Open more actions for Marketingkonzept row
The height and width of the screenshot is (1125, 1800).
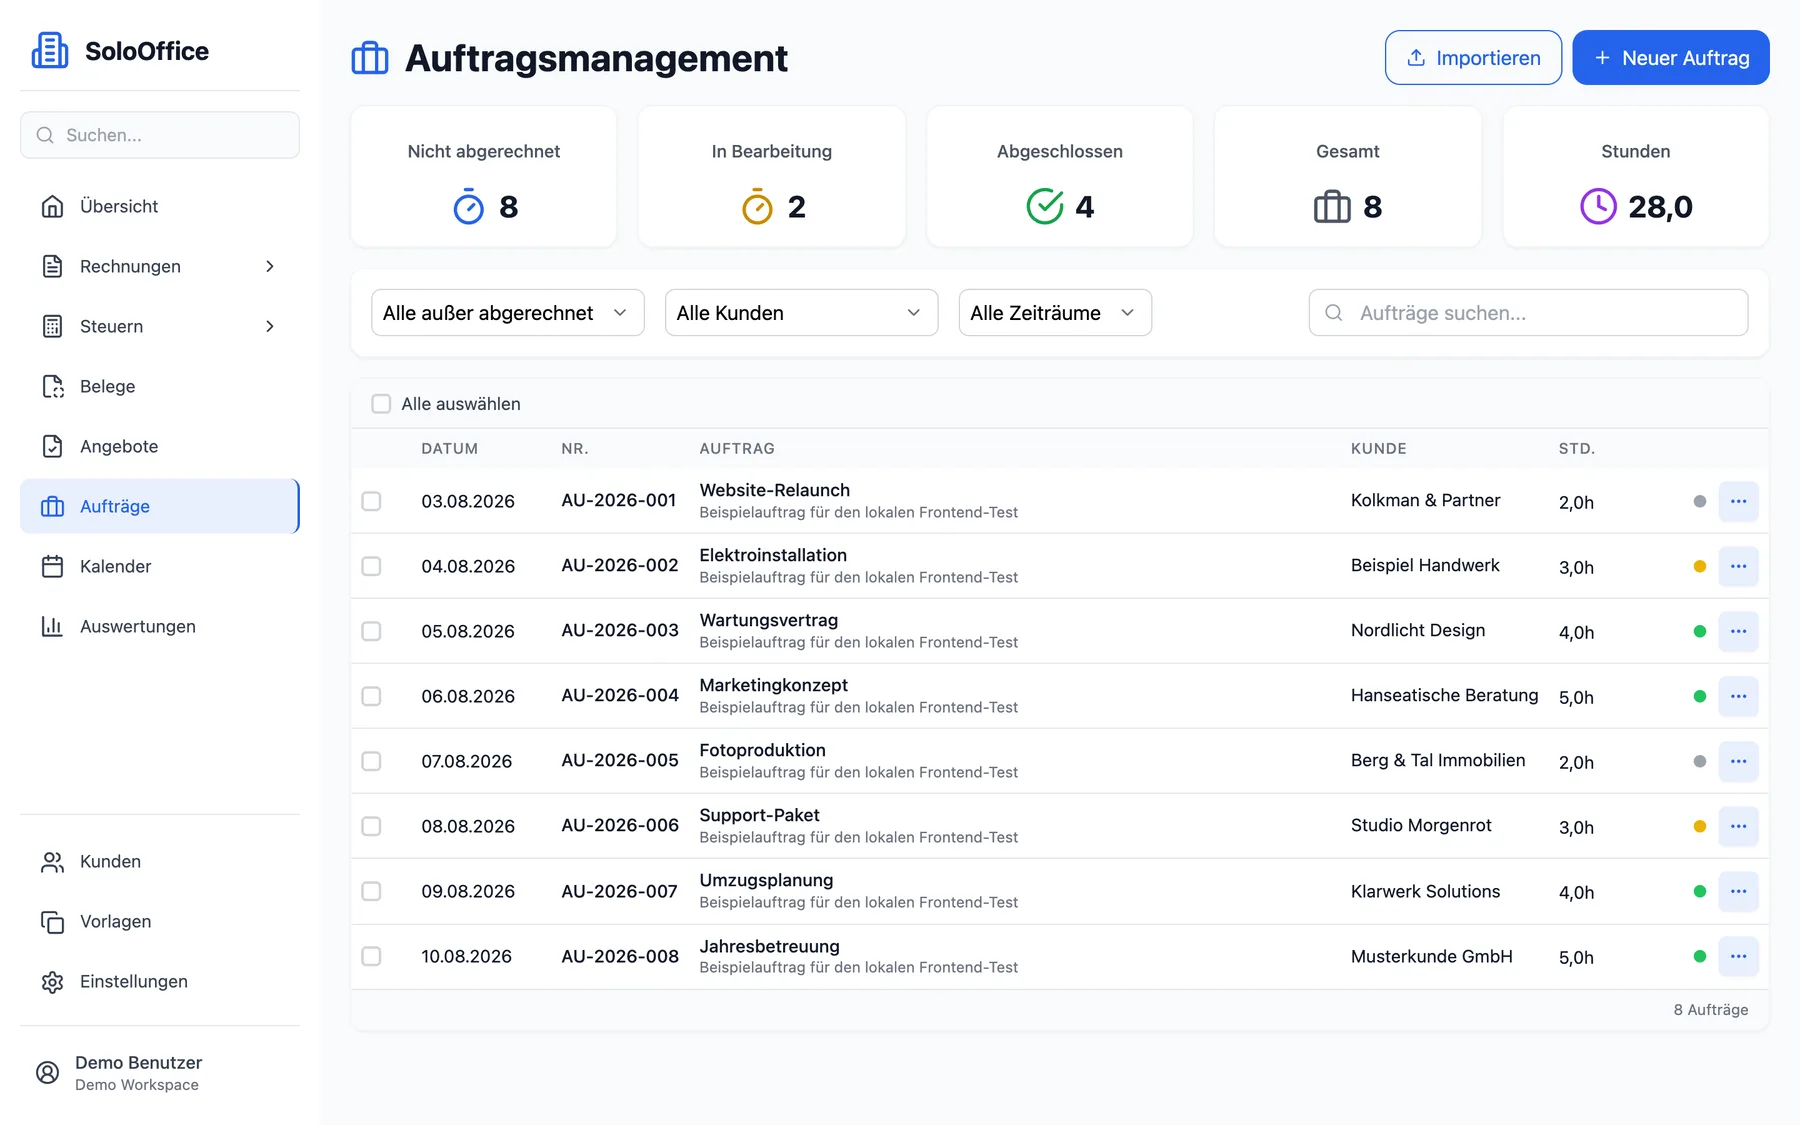1739,696
